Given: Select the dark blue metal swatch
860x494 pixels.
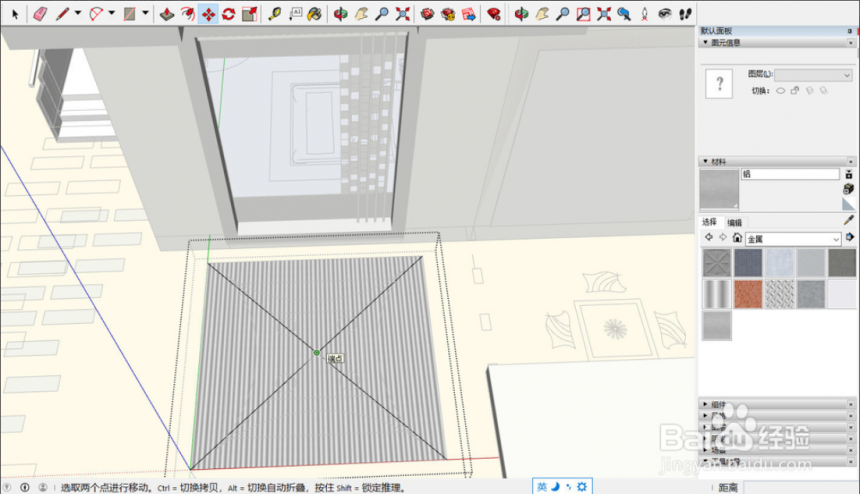Looking at the screenshot, I should pyautogui.click(x=748, y=263).
